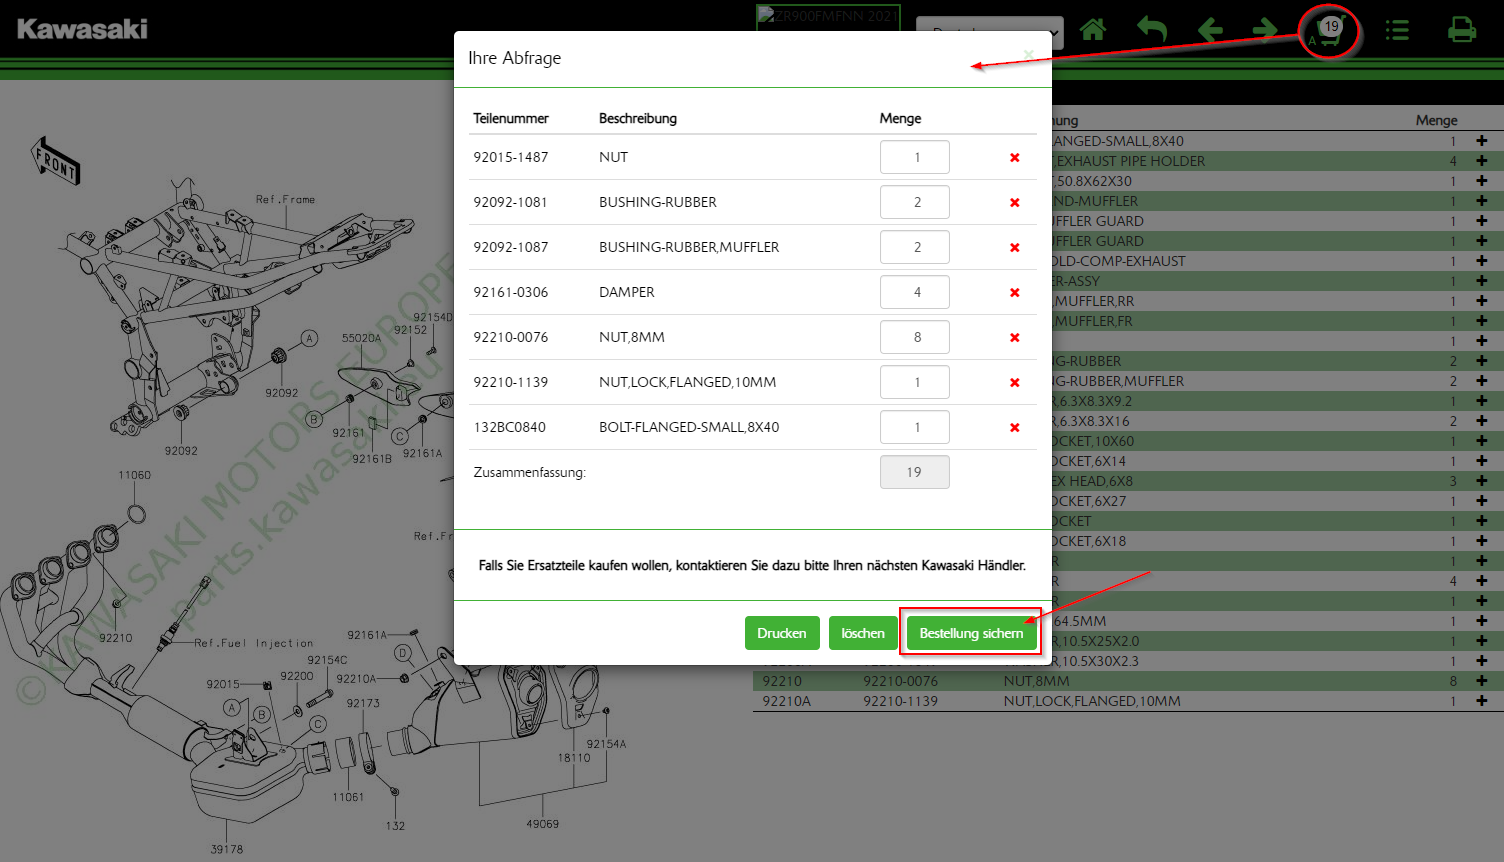
Task: Edit quantity for part 132BC0840
Action: point(915,427)
